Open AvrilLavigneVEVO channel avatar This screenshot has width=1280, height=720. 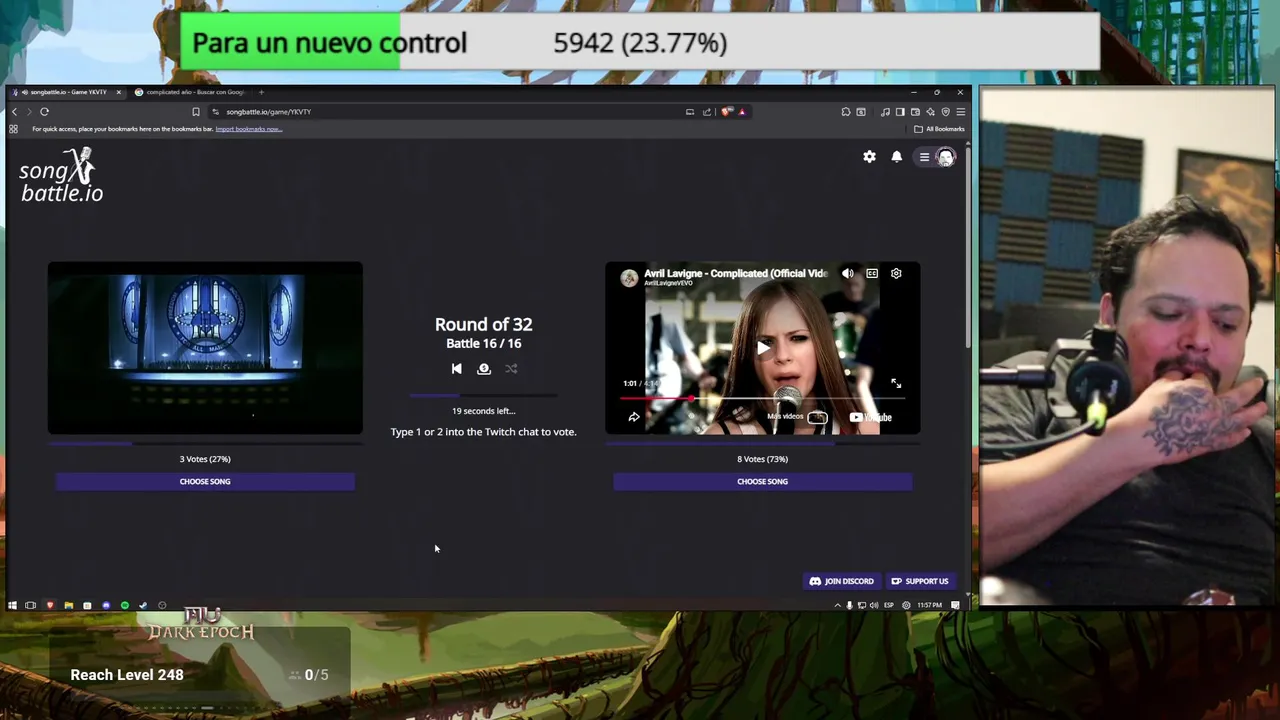tap(629, 278)
